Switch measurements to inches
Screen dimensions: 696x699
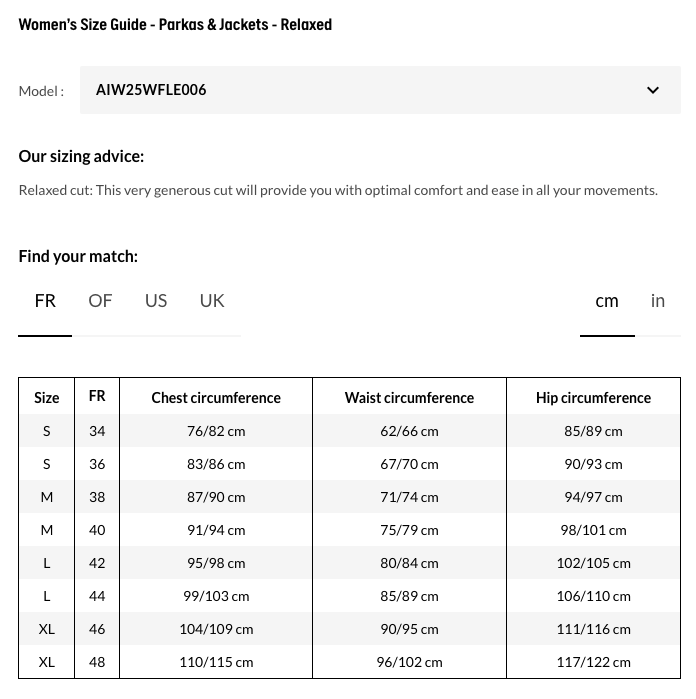coord(658,301)
